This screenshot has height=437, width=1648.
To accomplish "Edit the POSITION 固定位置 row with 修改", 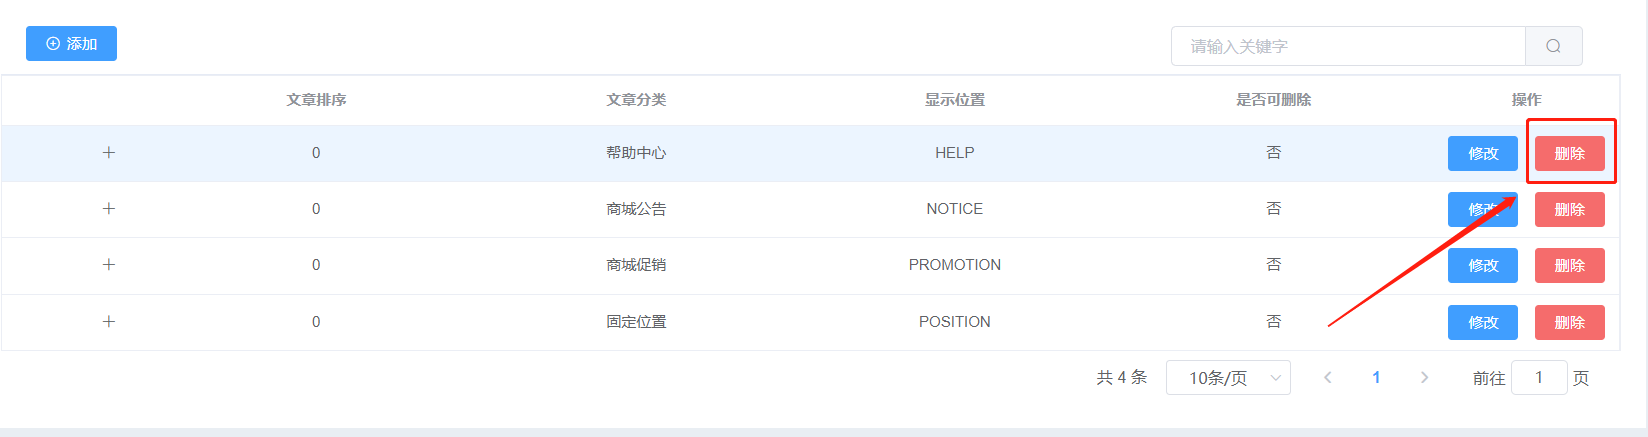I will [1483, 322].
